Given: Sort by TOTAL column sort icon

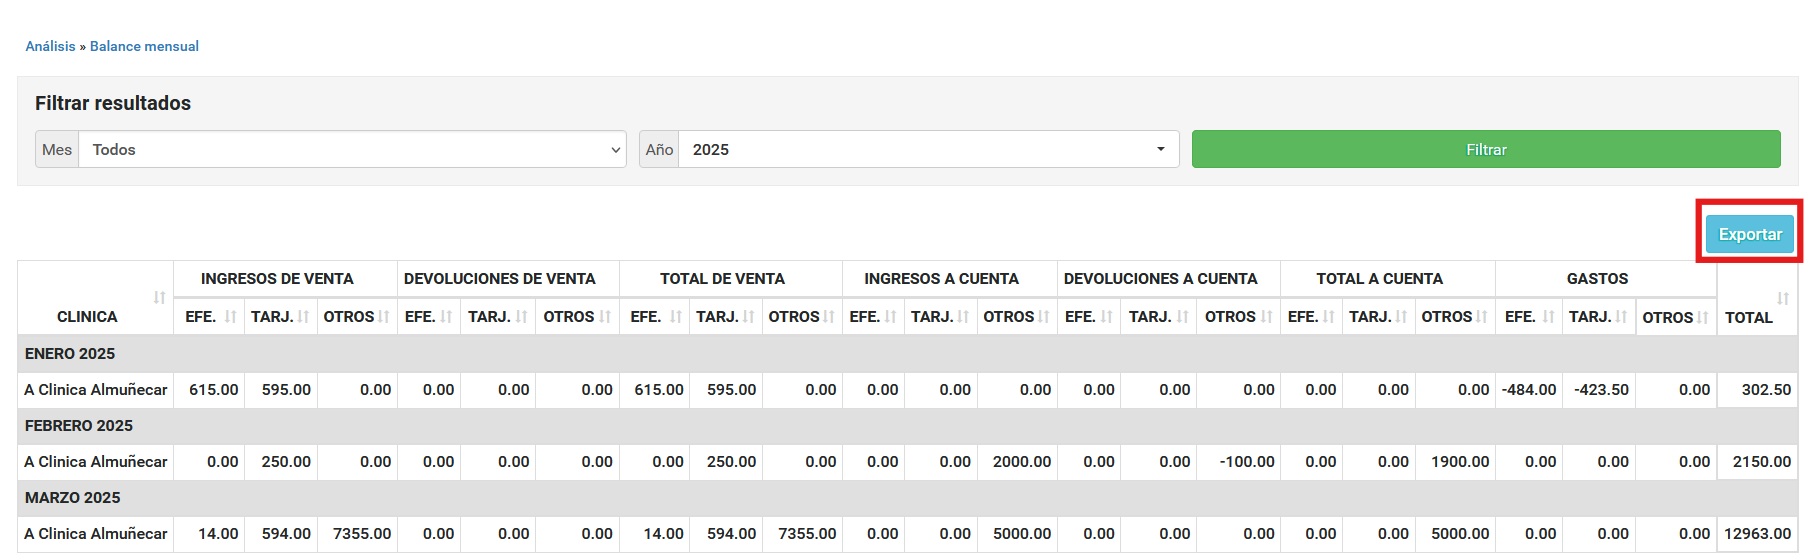Looking at the screenshot, I should pyautogui.click(x=1782, y=298).
